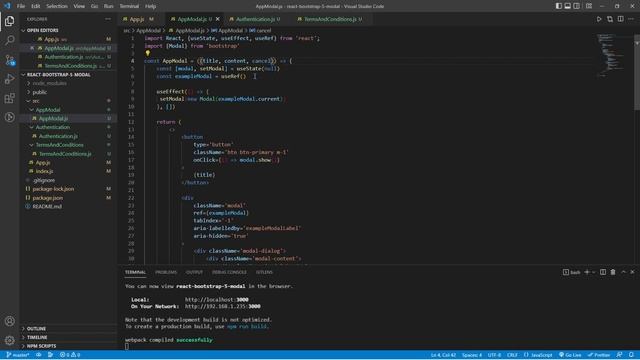Open the Accounts icon in activity bar
Image resolution: width=640 pixels, height=360 pixels.
(9, 321)
